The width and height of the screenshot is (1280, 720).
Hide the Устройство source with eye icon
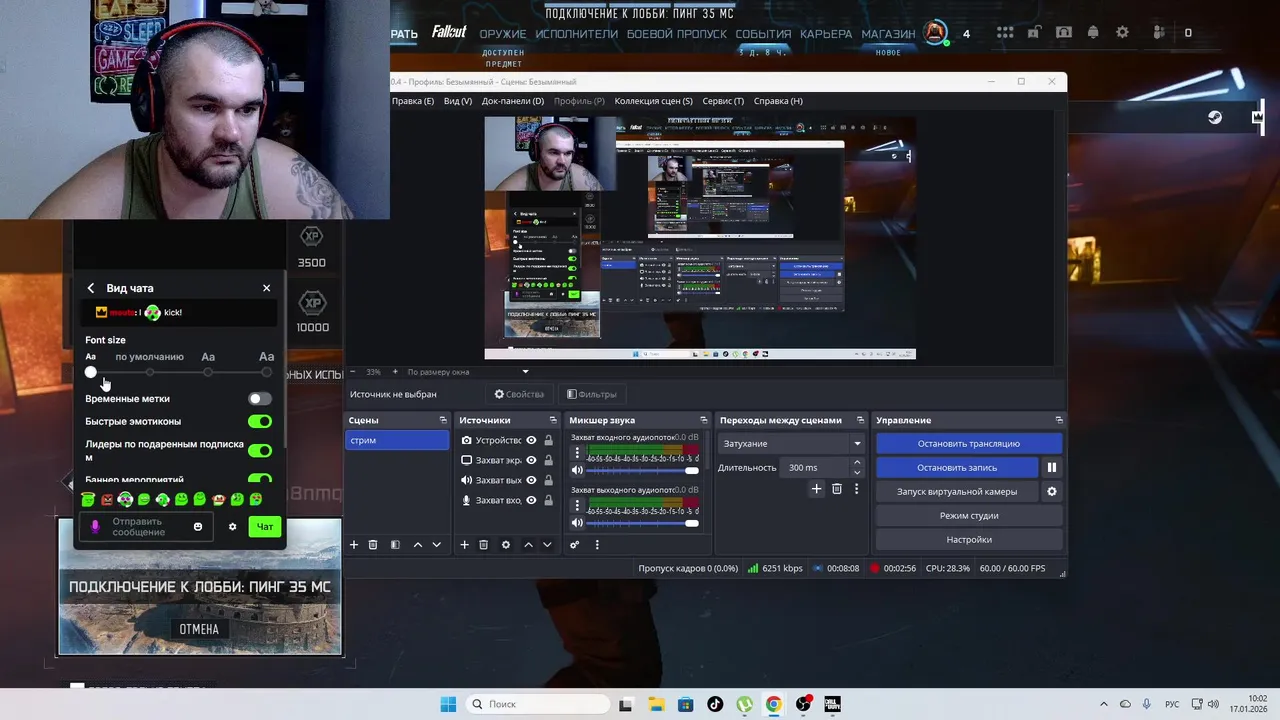click(x=531, y=441)
